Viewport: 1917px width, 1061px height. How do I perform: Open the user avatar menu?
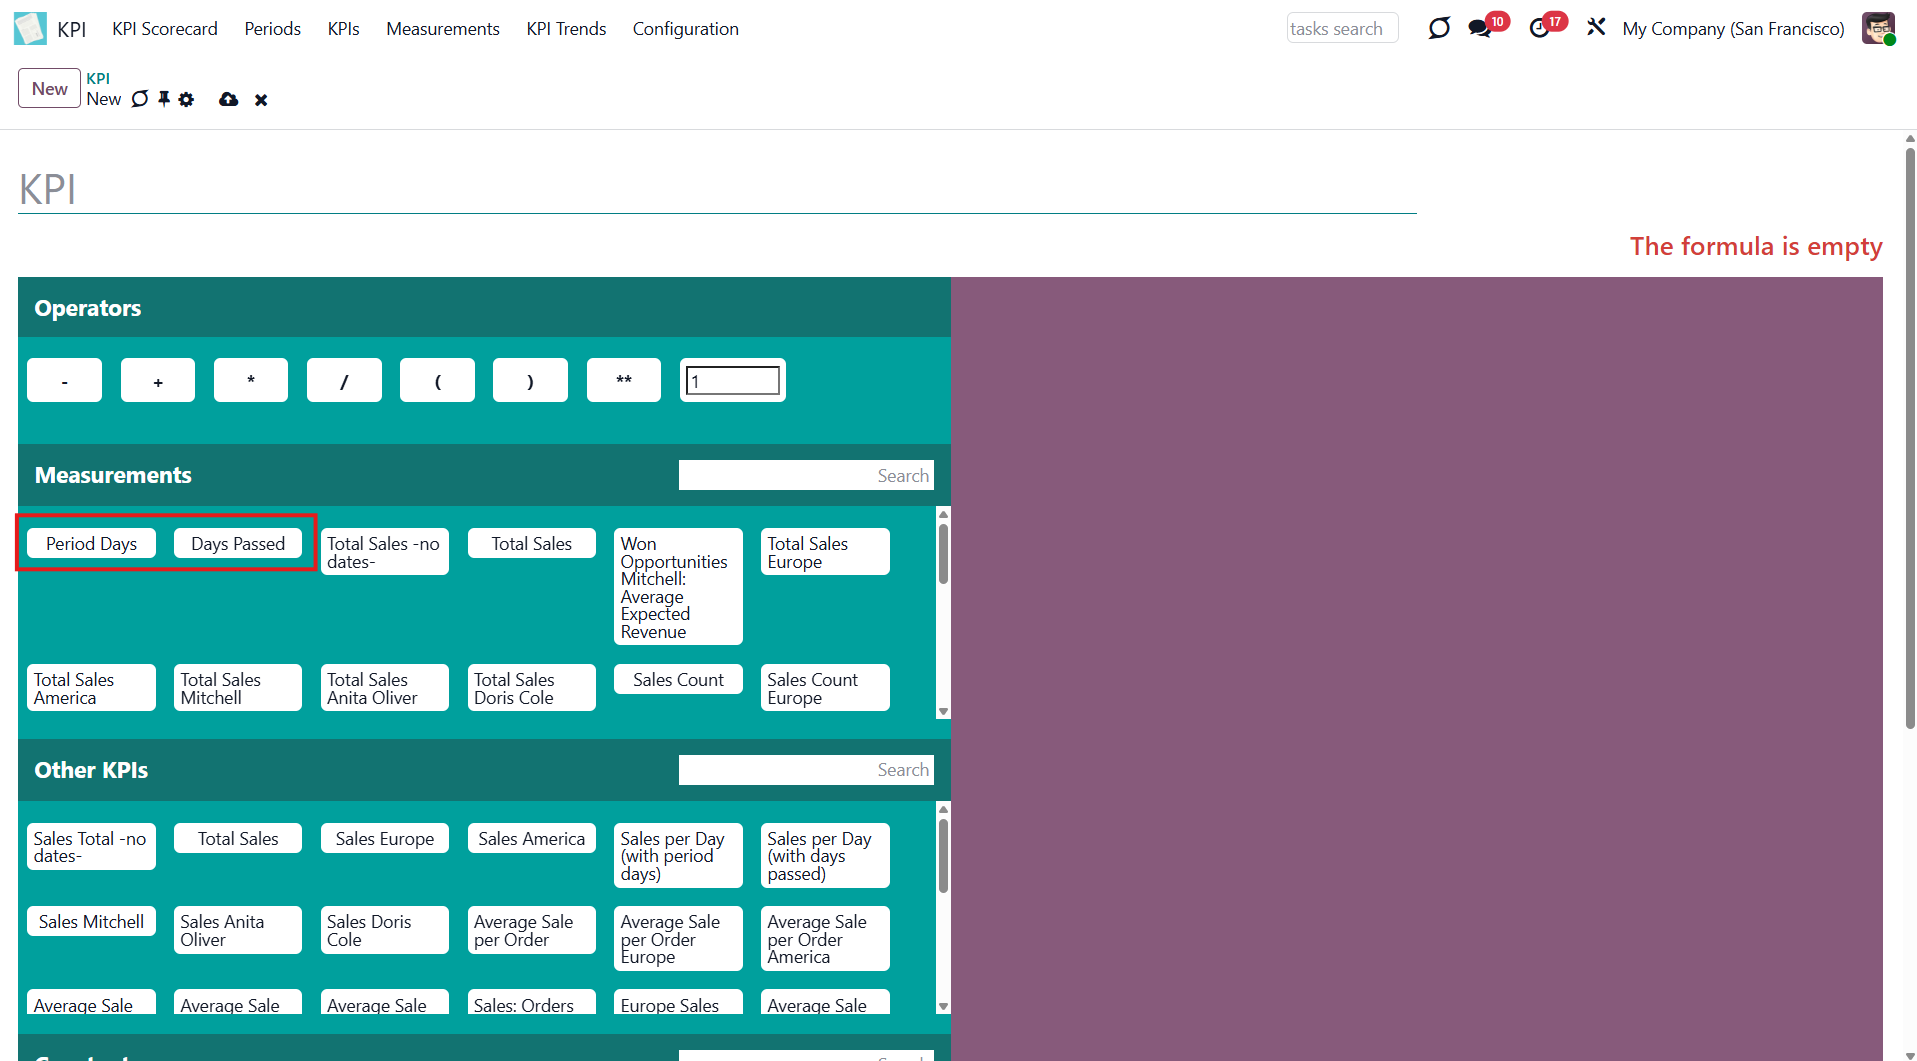click(x=1877, y=28)
